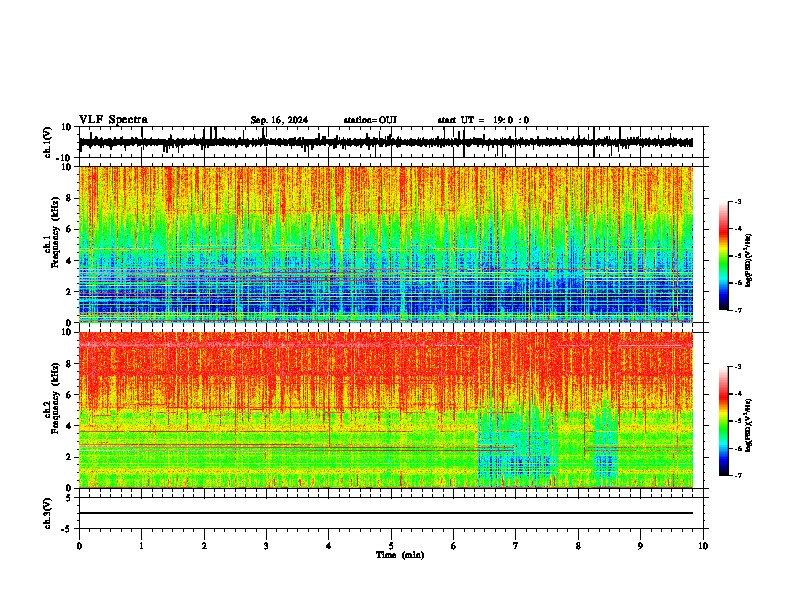The height and width of the screenshot is (612, 792).
Task: Click the 8 kHz tick on ch.1 frequency axis
Action: pyautogui.click(x=69, y=198)
